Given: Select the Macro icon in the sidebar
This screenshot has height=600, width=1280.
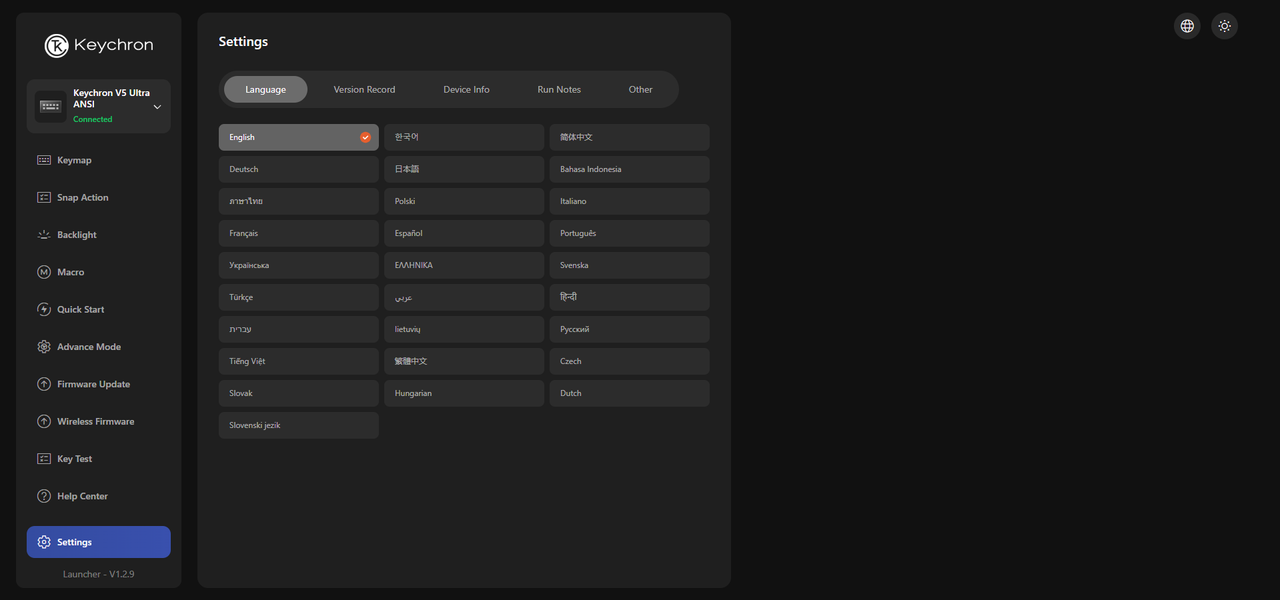Looking at the screenshot, I should point(44,272).
